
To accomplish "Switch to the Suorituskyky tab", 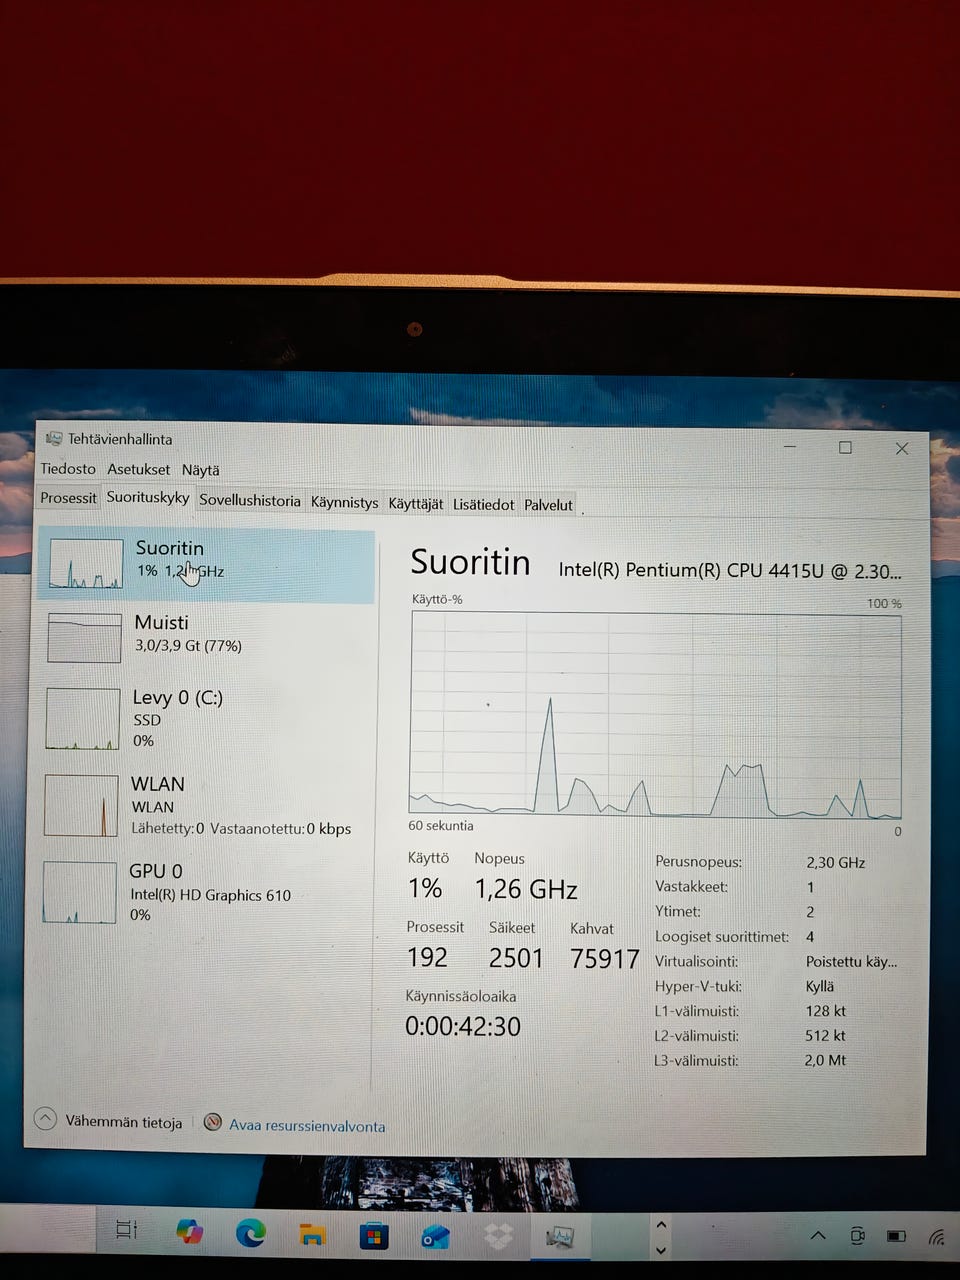I will pyautogui.click(x=148, y=497).
